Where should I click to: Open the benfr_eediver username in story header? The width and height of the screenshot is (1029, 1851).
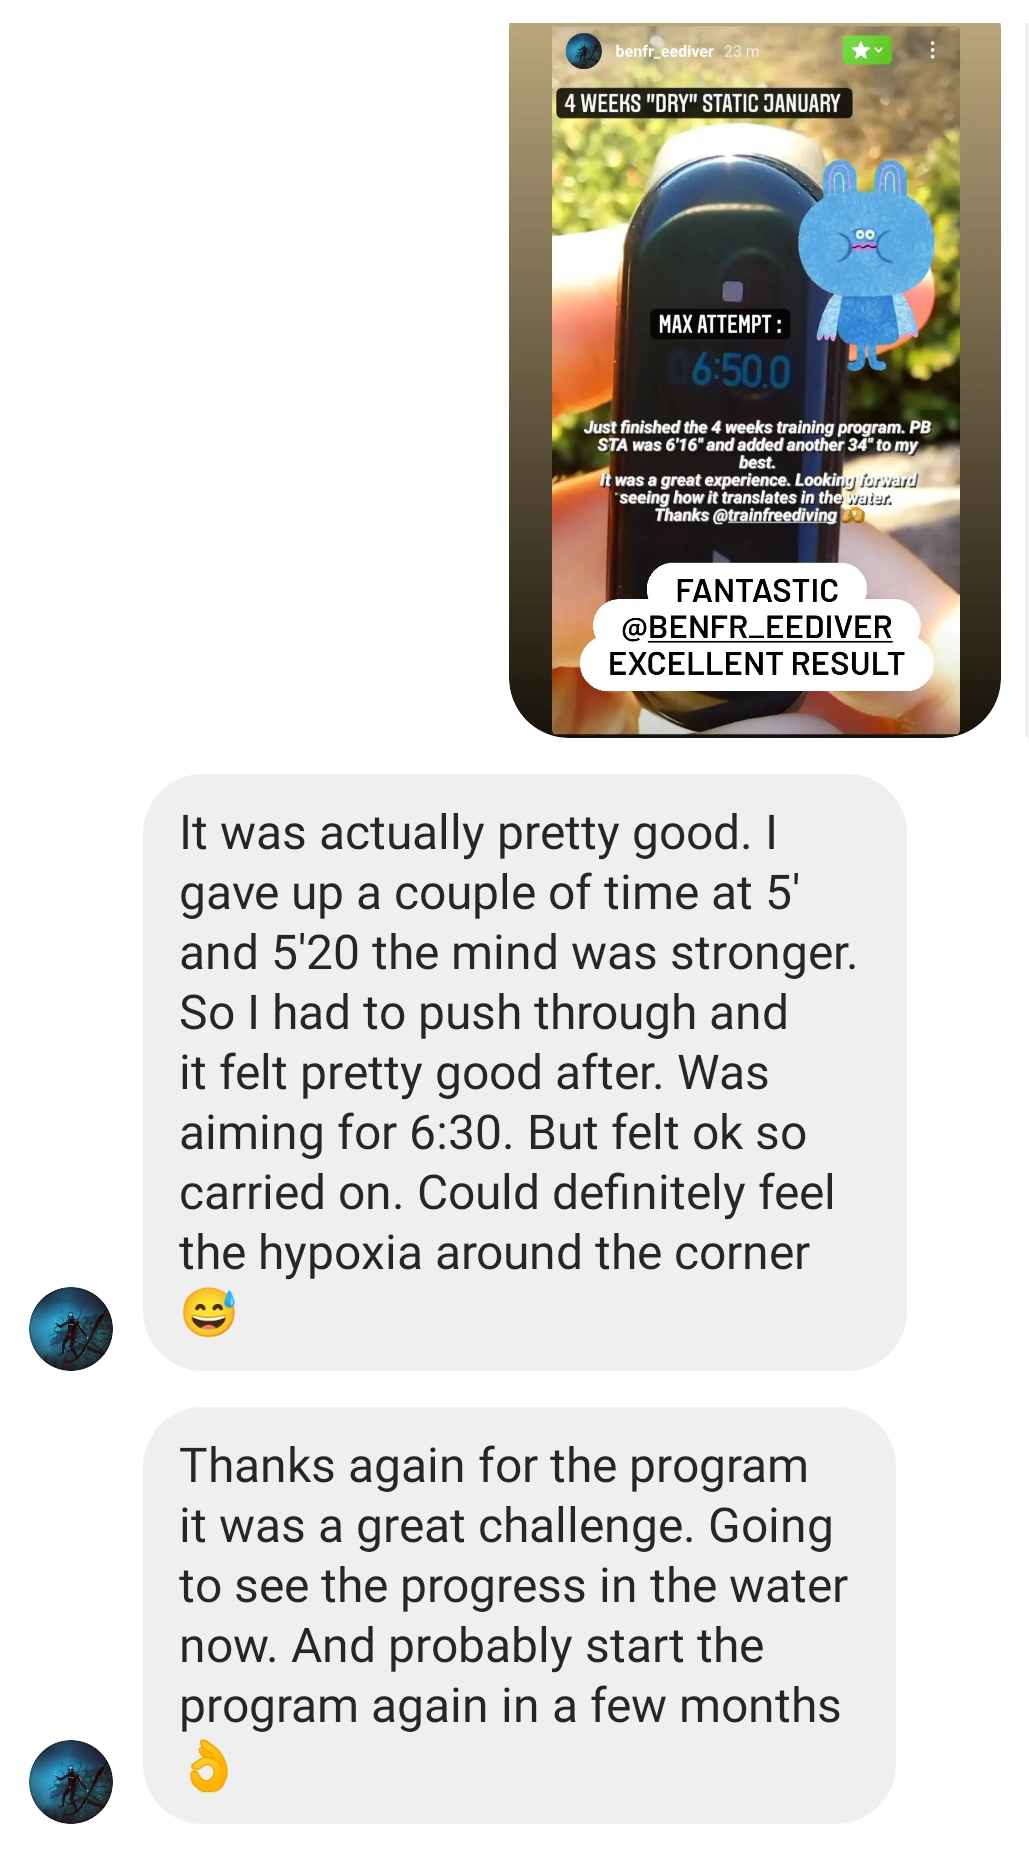click(664, 51)
